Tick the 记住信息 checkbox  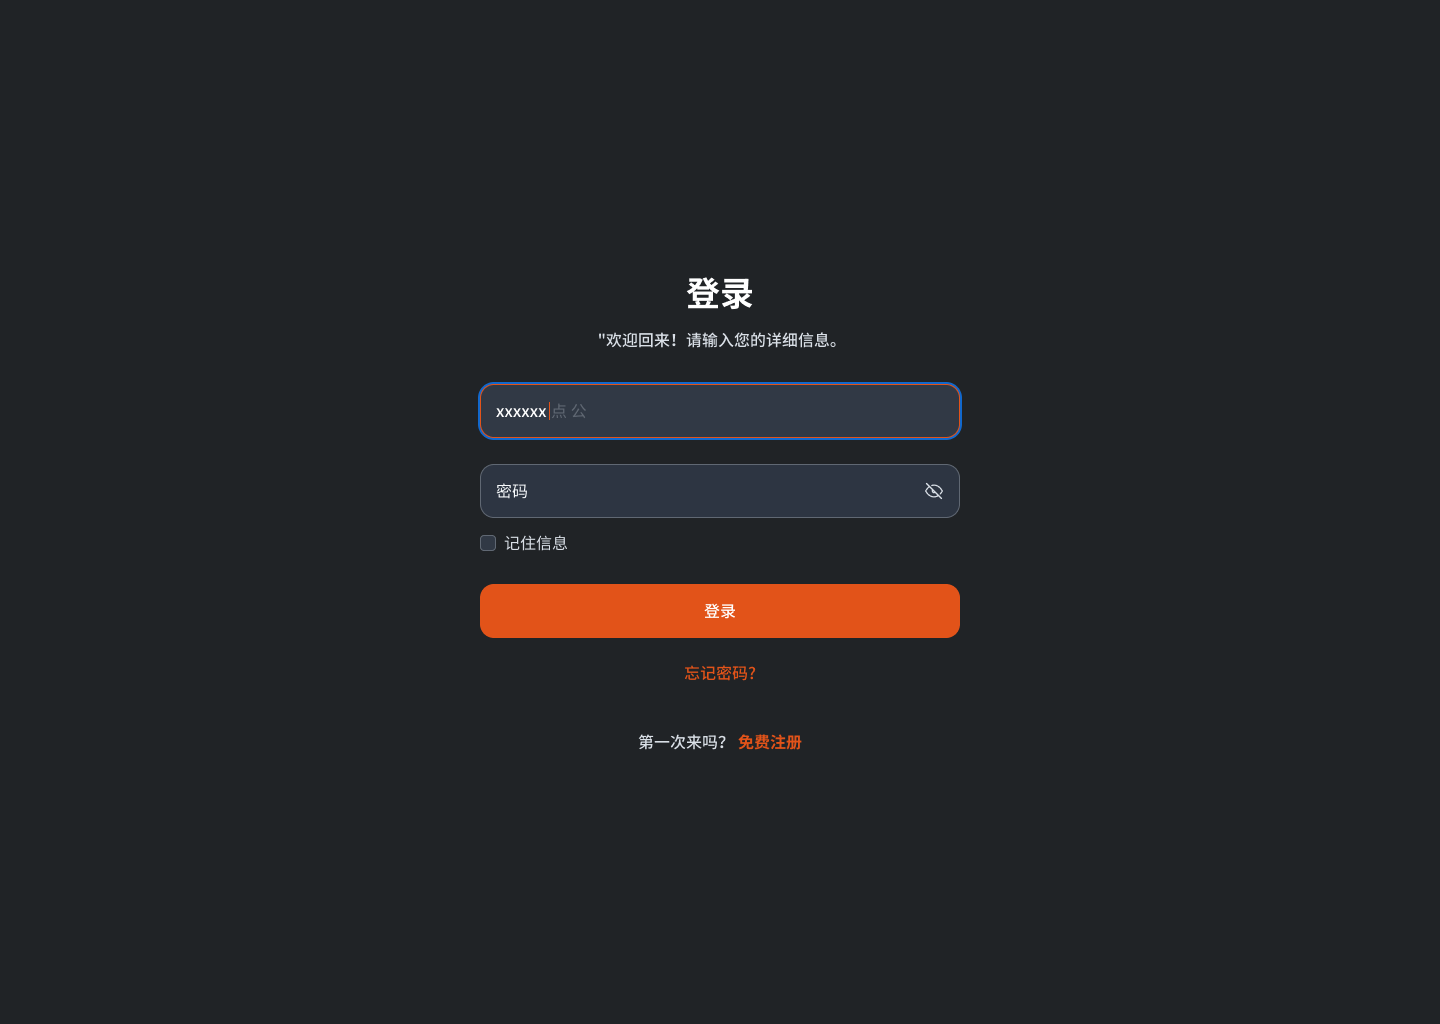tap(488, 543)
